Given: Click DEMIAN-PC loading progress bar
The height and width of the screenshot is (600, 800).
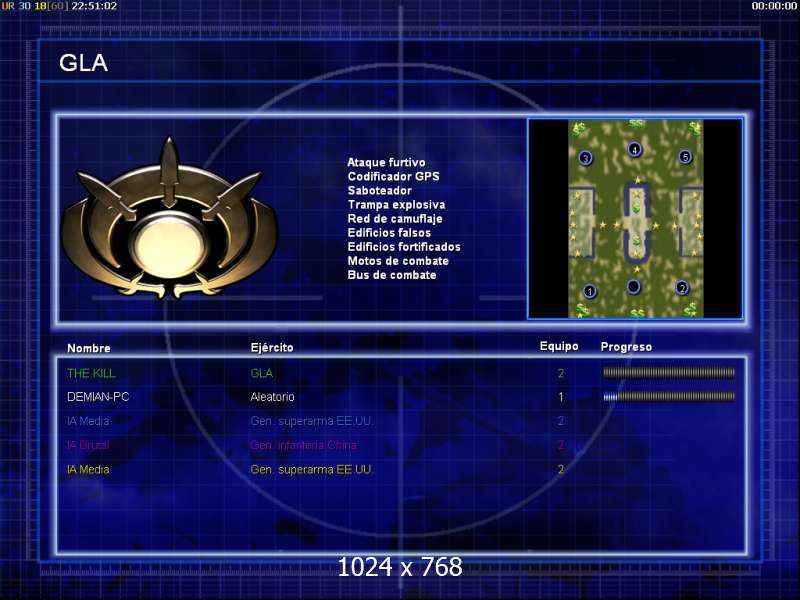Looking at the screenshot, I should point(669,396).
